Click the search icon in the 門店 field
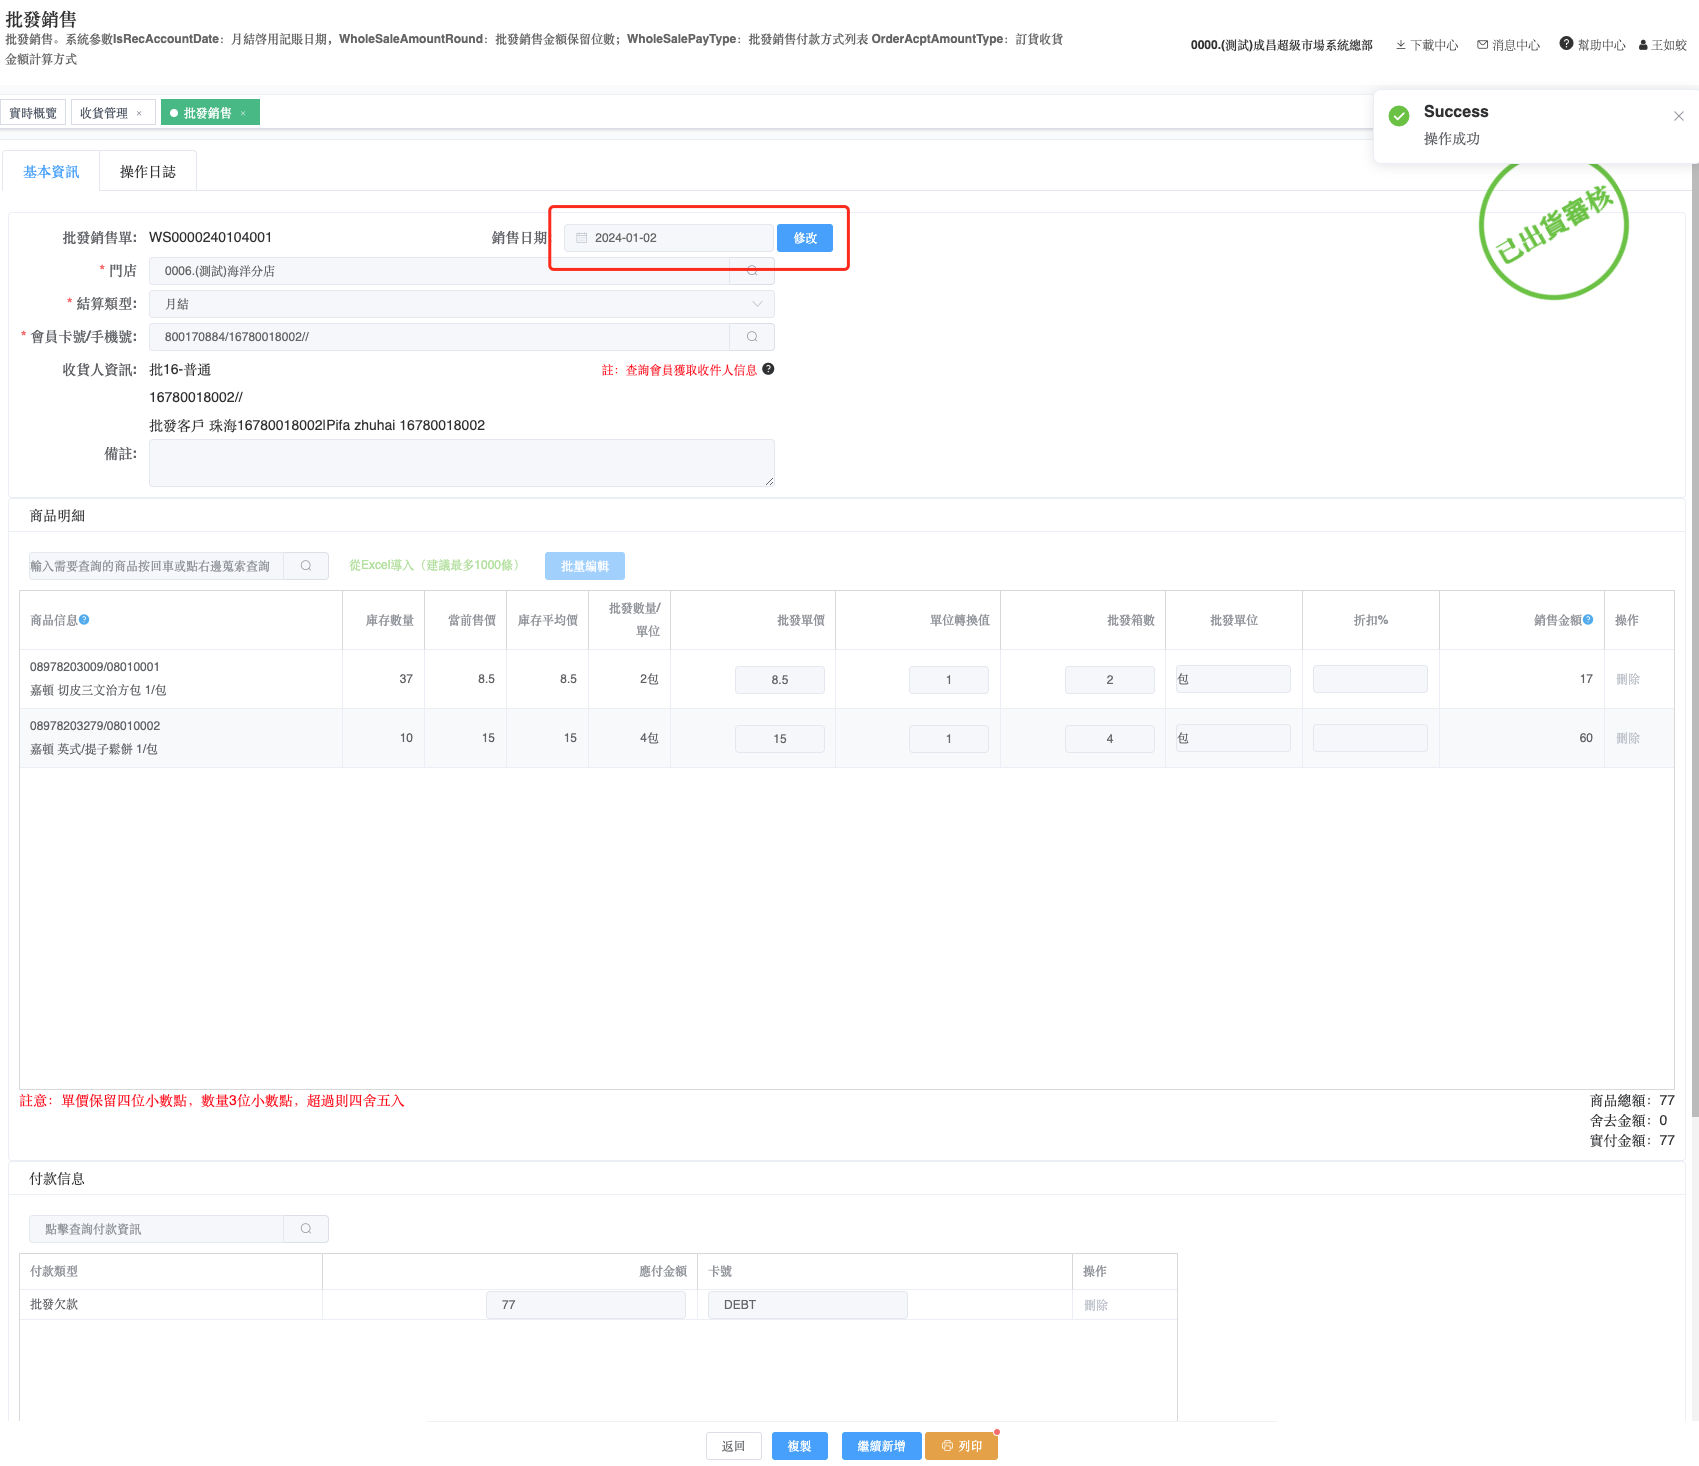This screenshot has height=1466, width=1699. (752, 271)
